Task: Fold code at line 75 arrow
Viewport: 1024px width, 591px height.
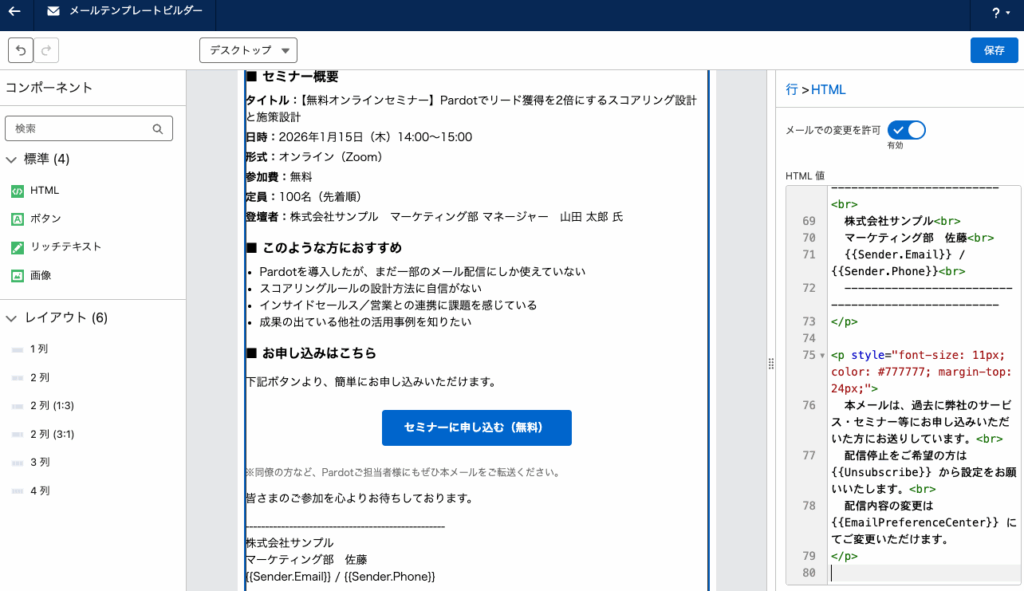Action: tap(822, 355)
